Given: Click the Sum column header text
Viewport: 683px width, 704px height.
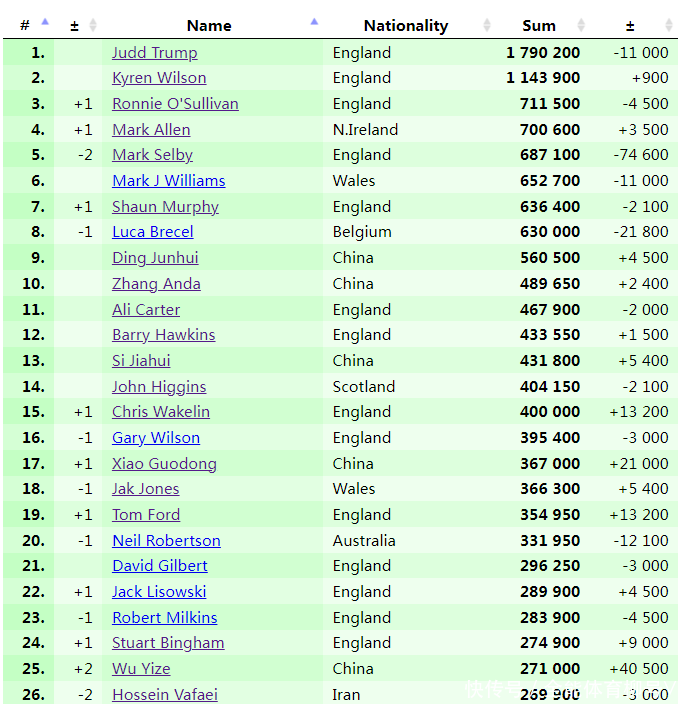Looking at the screenshot, I should (539, 26).
